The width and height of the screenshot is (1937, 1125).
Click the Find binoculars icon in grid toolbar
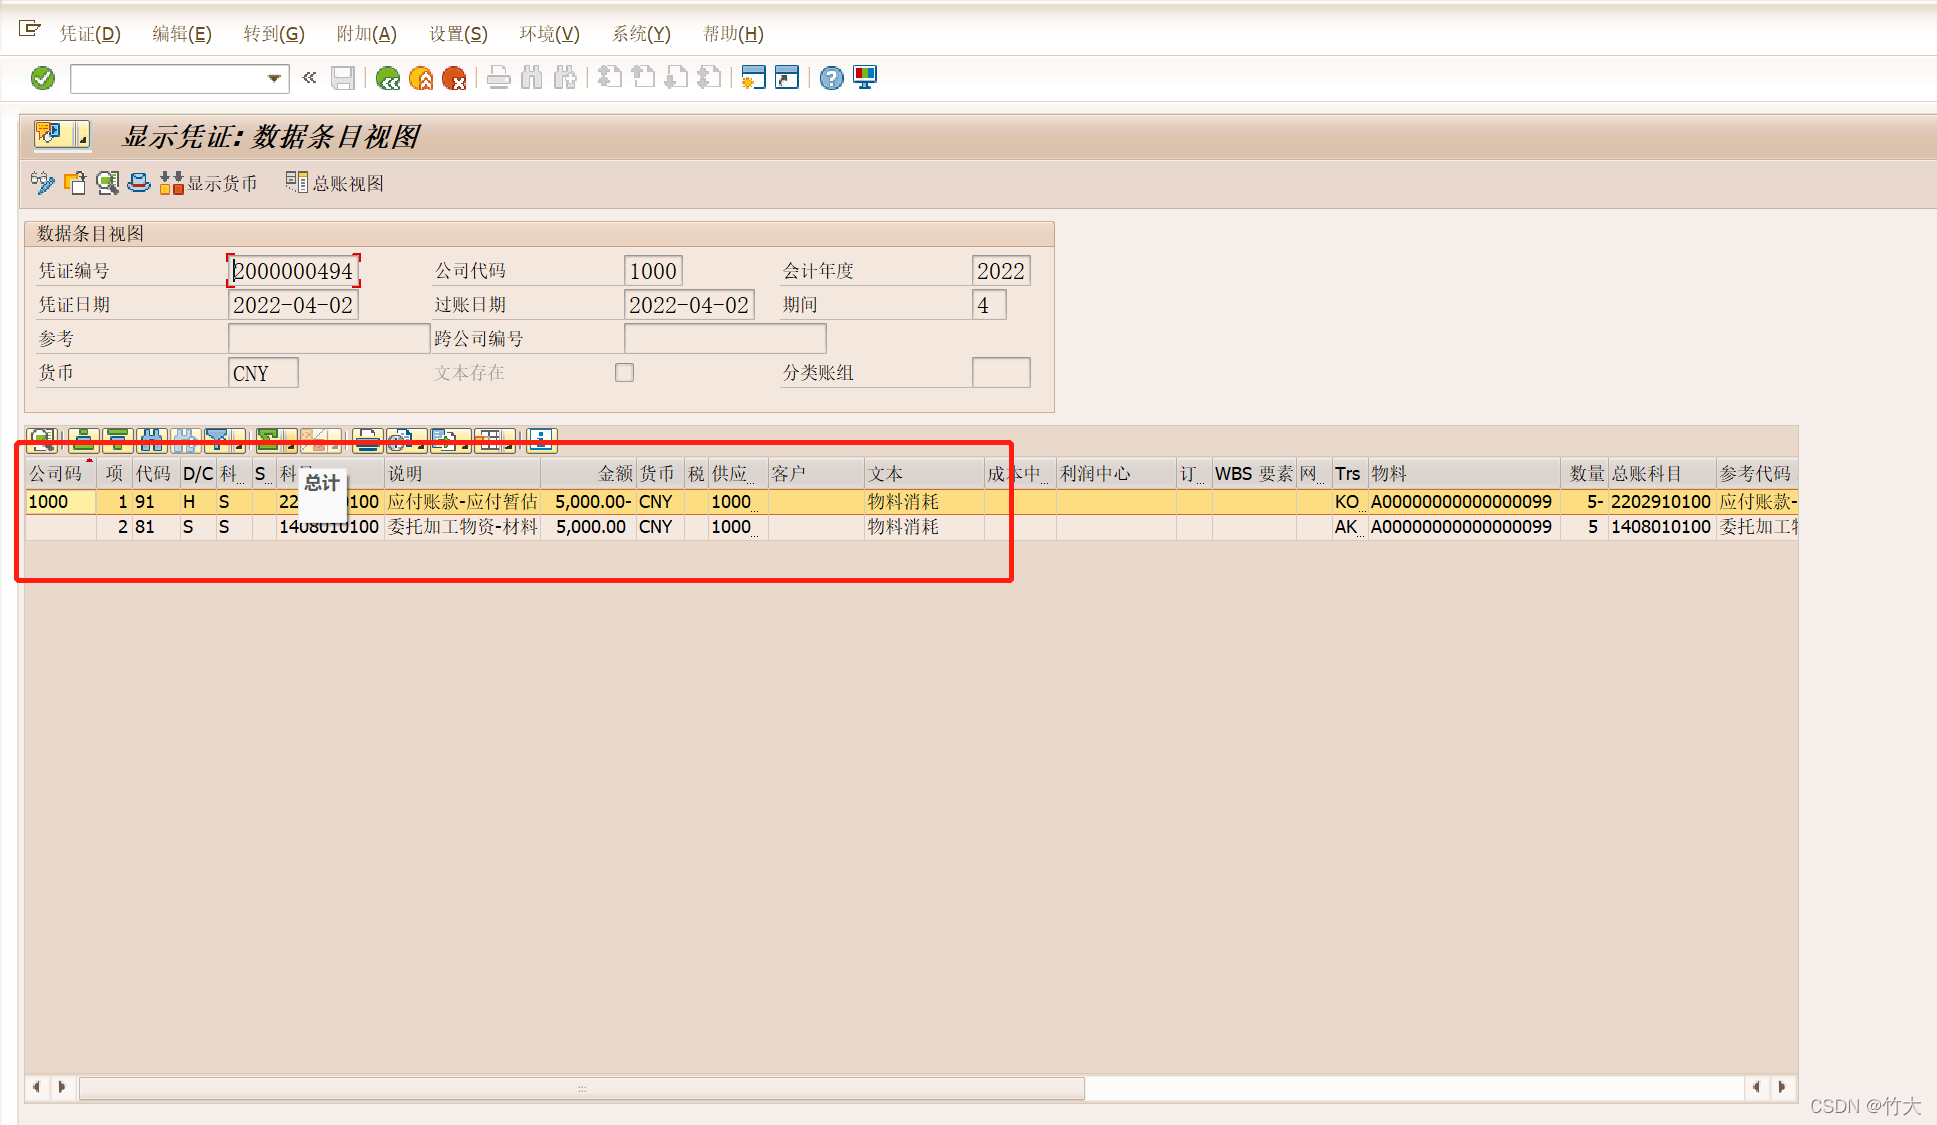coord(151,439)
